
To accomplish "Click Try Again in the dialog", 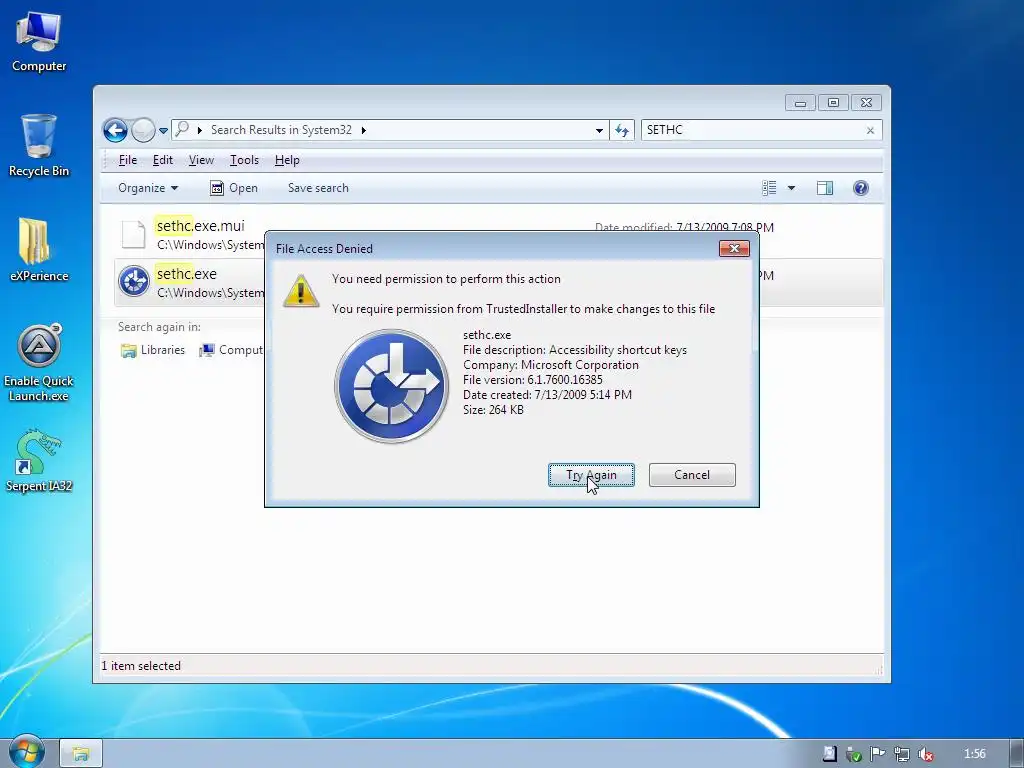I will (591, 475).
